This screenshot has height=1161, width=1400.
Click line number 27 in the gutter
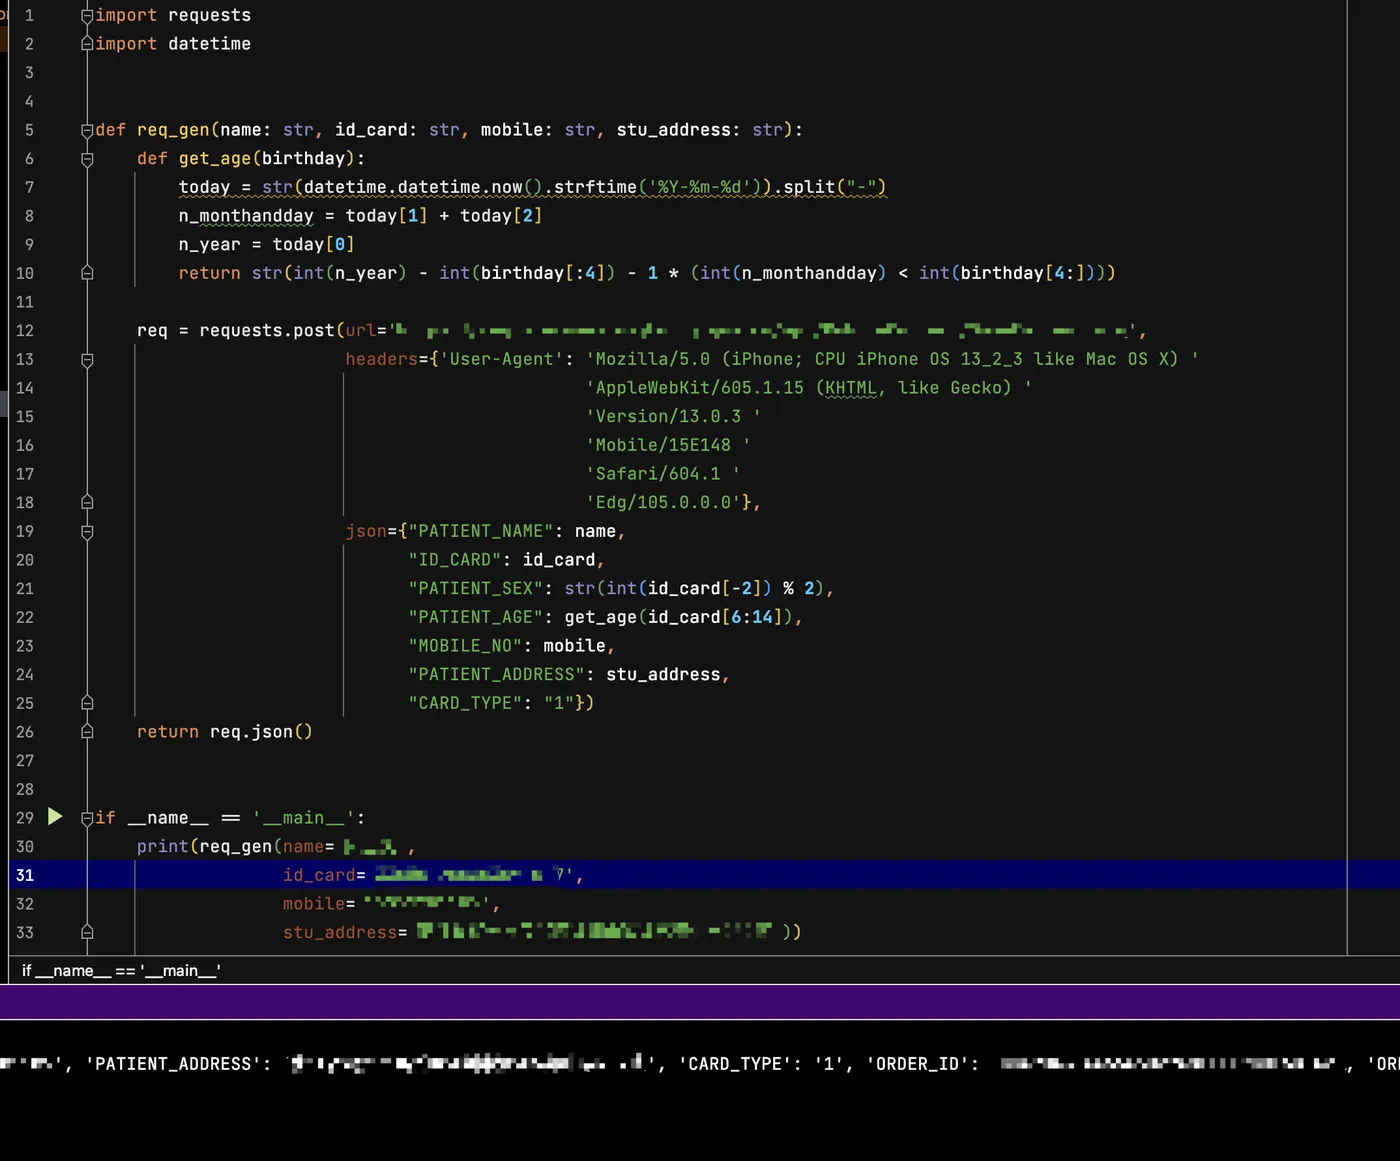click(x=25, y=761)
